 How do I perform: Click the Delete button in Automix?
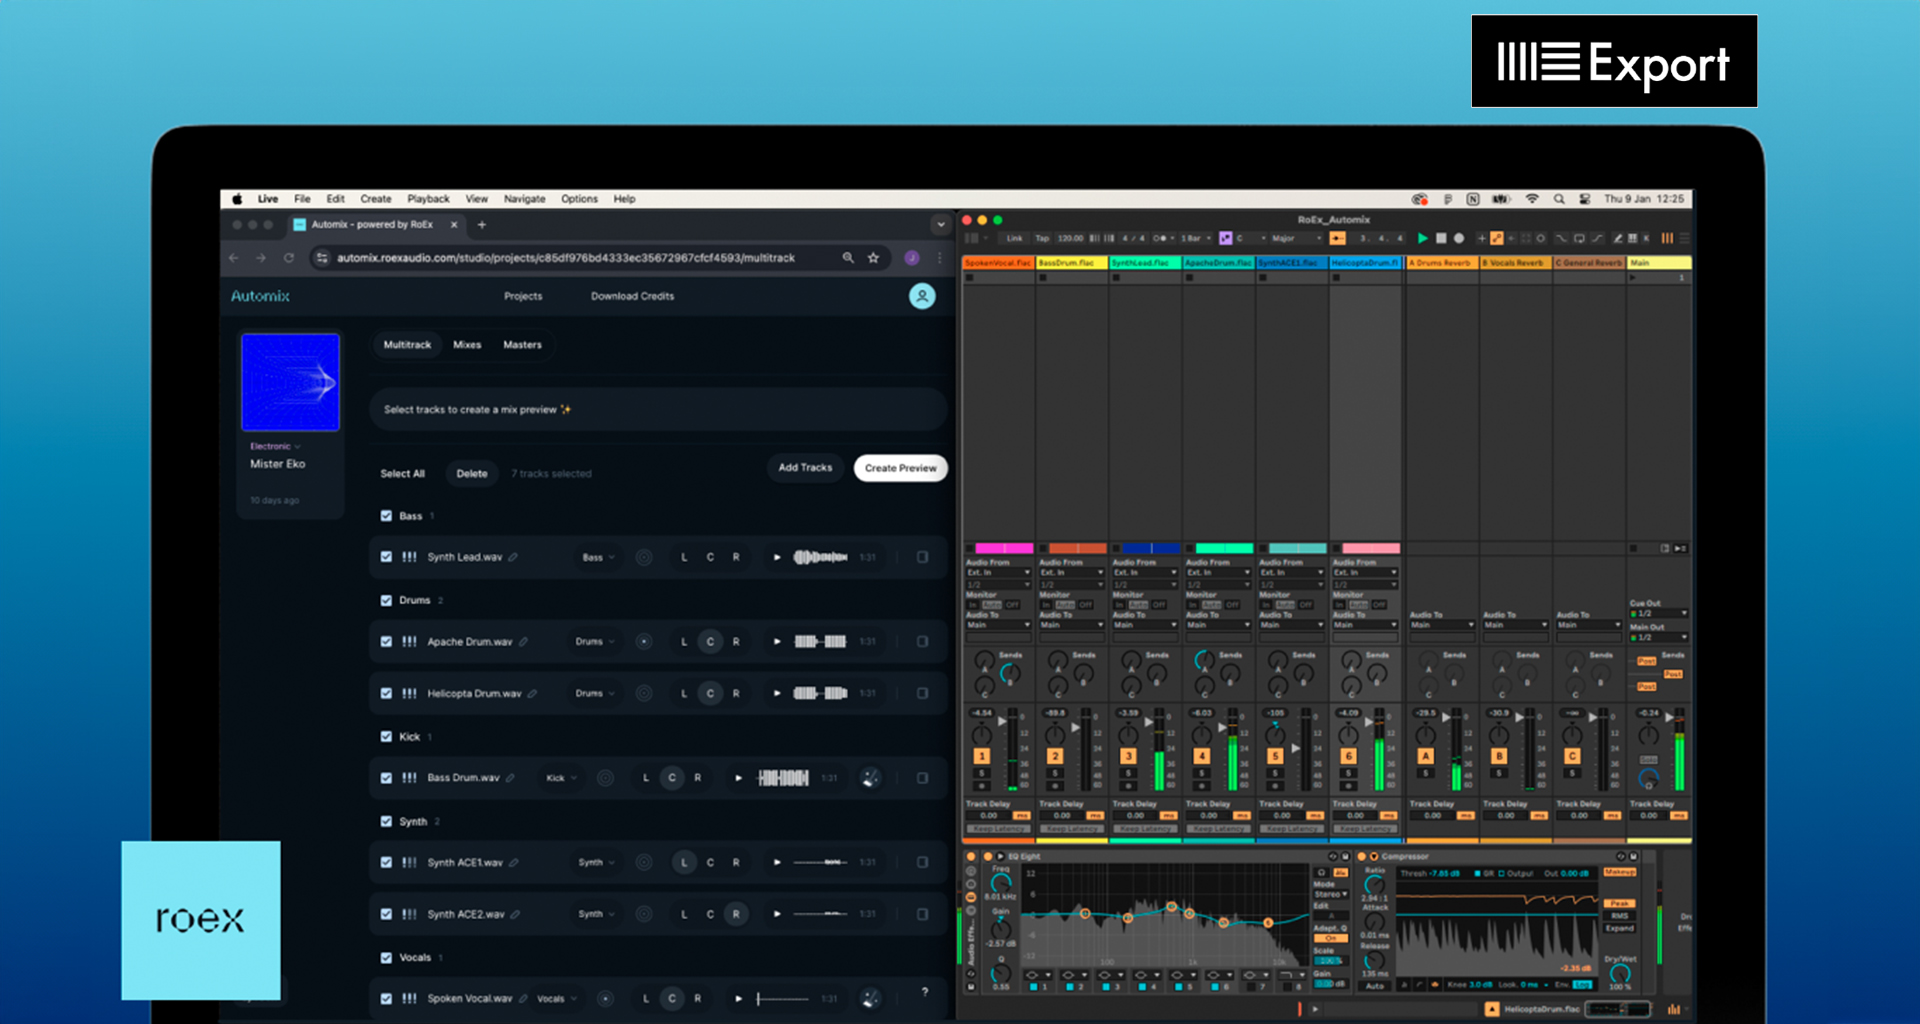472,474
